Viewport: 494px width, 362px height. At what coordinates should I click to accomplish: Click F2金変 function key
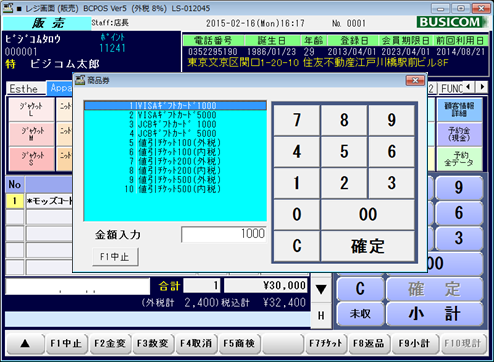pos(110,343)
